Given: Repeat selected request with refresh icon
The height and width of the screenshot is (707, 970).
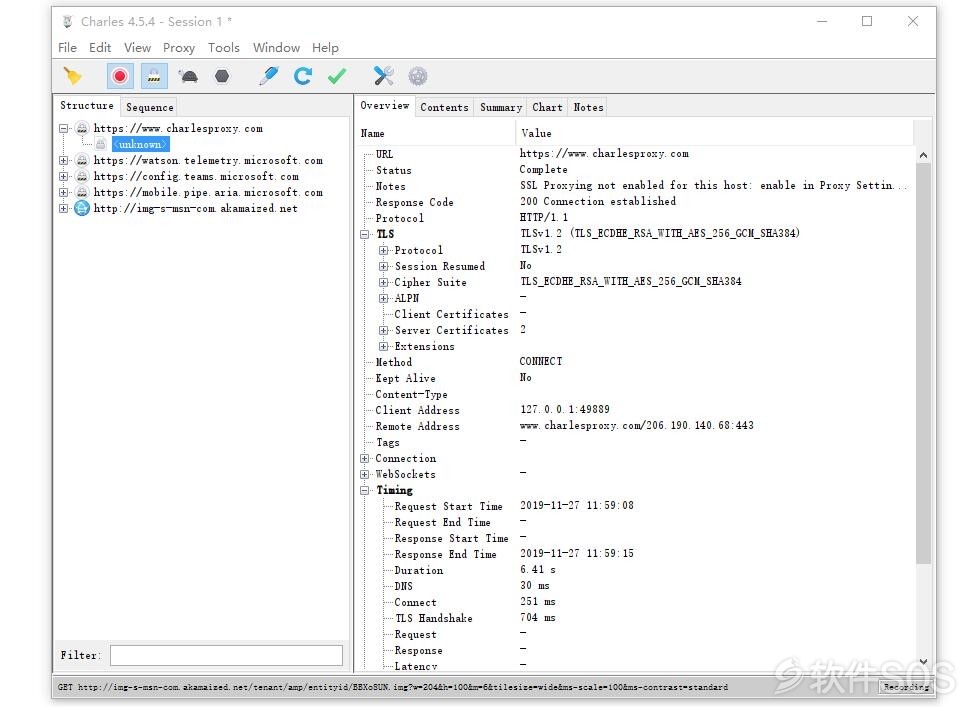Looking at the screenshot, I should (x=303, y=76).
